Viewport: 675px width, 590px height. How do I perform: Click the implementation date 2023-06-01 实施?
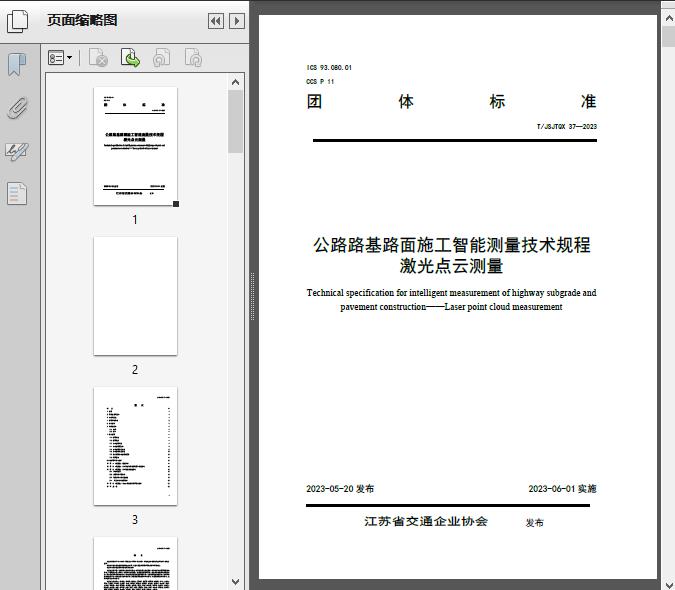(x=562, y=489)
